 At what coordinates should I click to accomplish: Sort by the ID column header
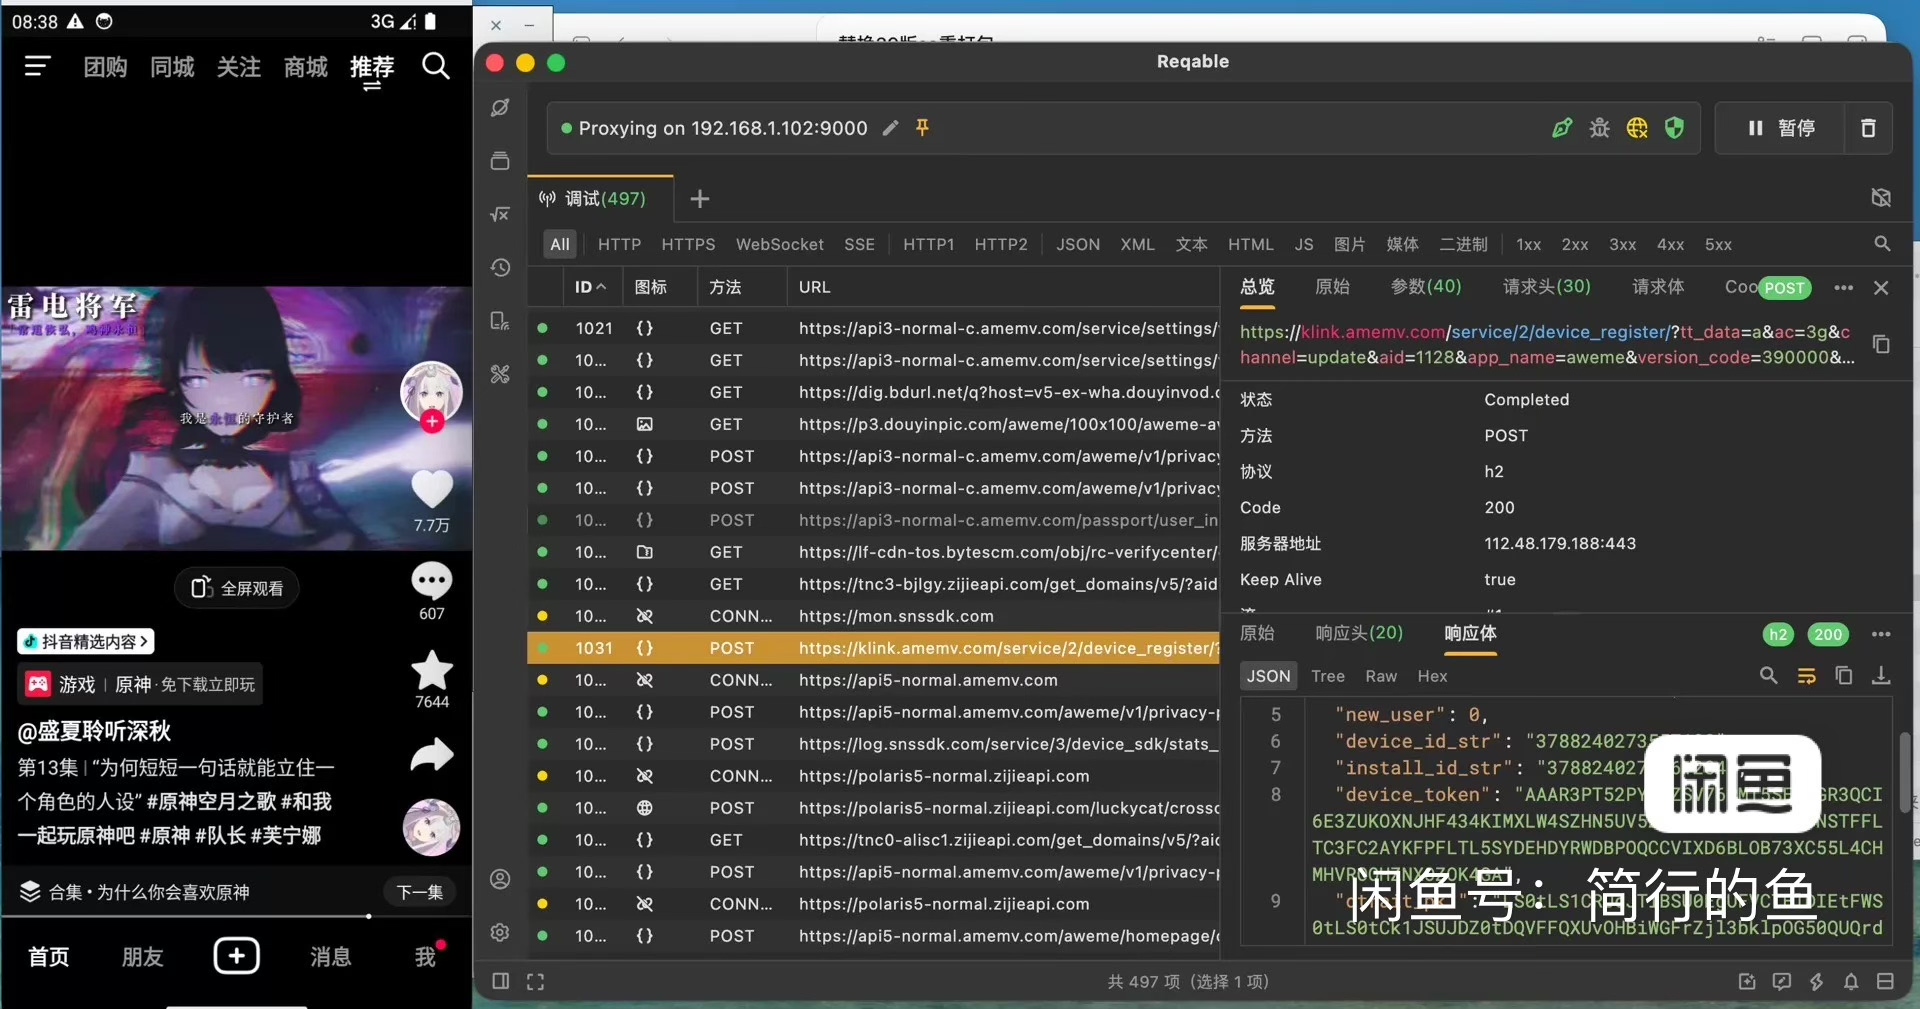[590, 287]
